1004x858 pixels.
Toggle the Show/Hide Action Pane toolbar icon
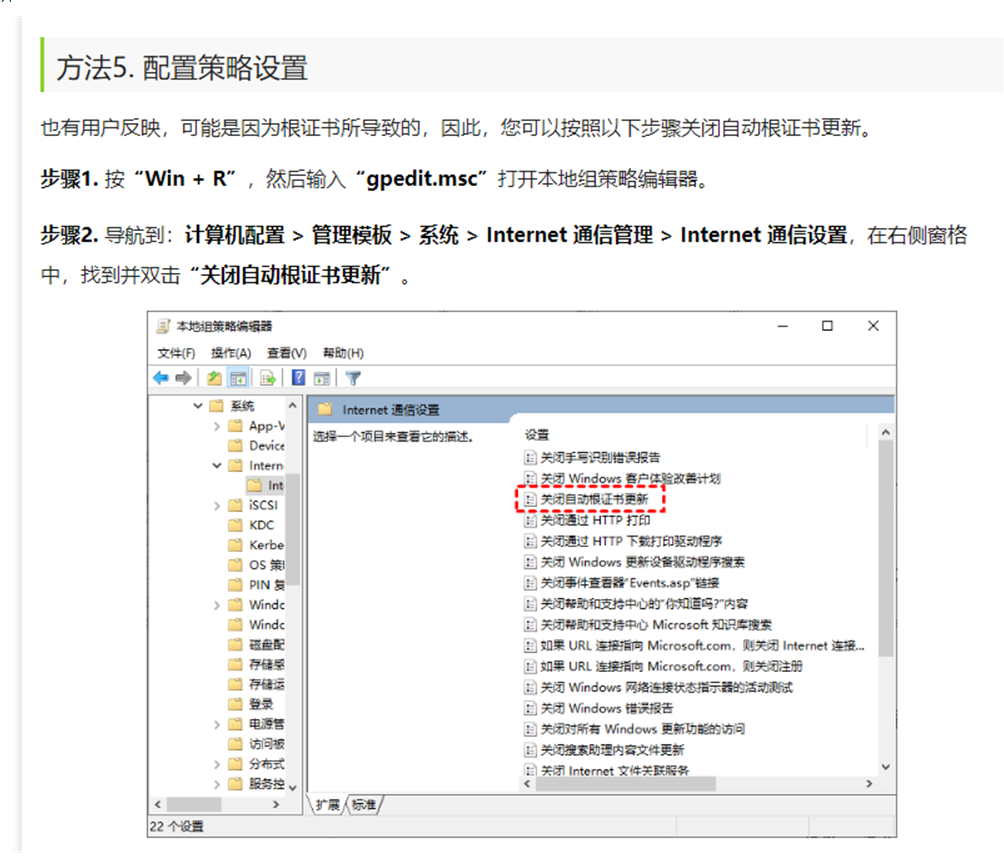coord(322,378)
